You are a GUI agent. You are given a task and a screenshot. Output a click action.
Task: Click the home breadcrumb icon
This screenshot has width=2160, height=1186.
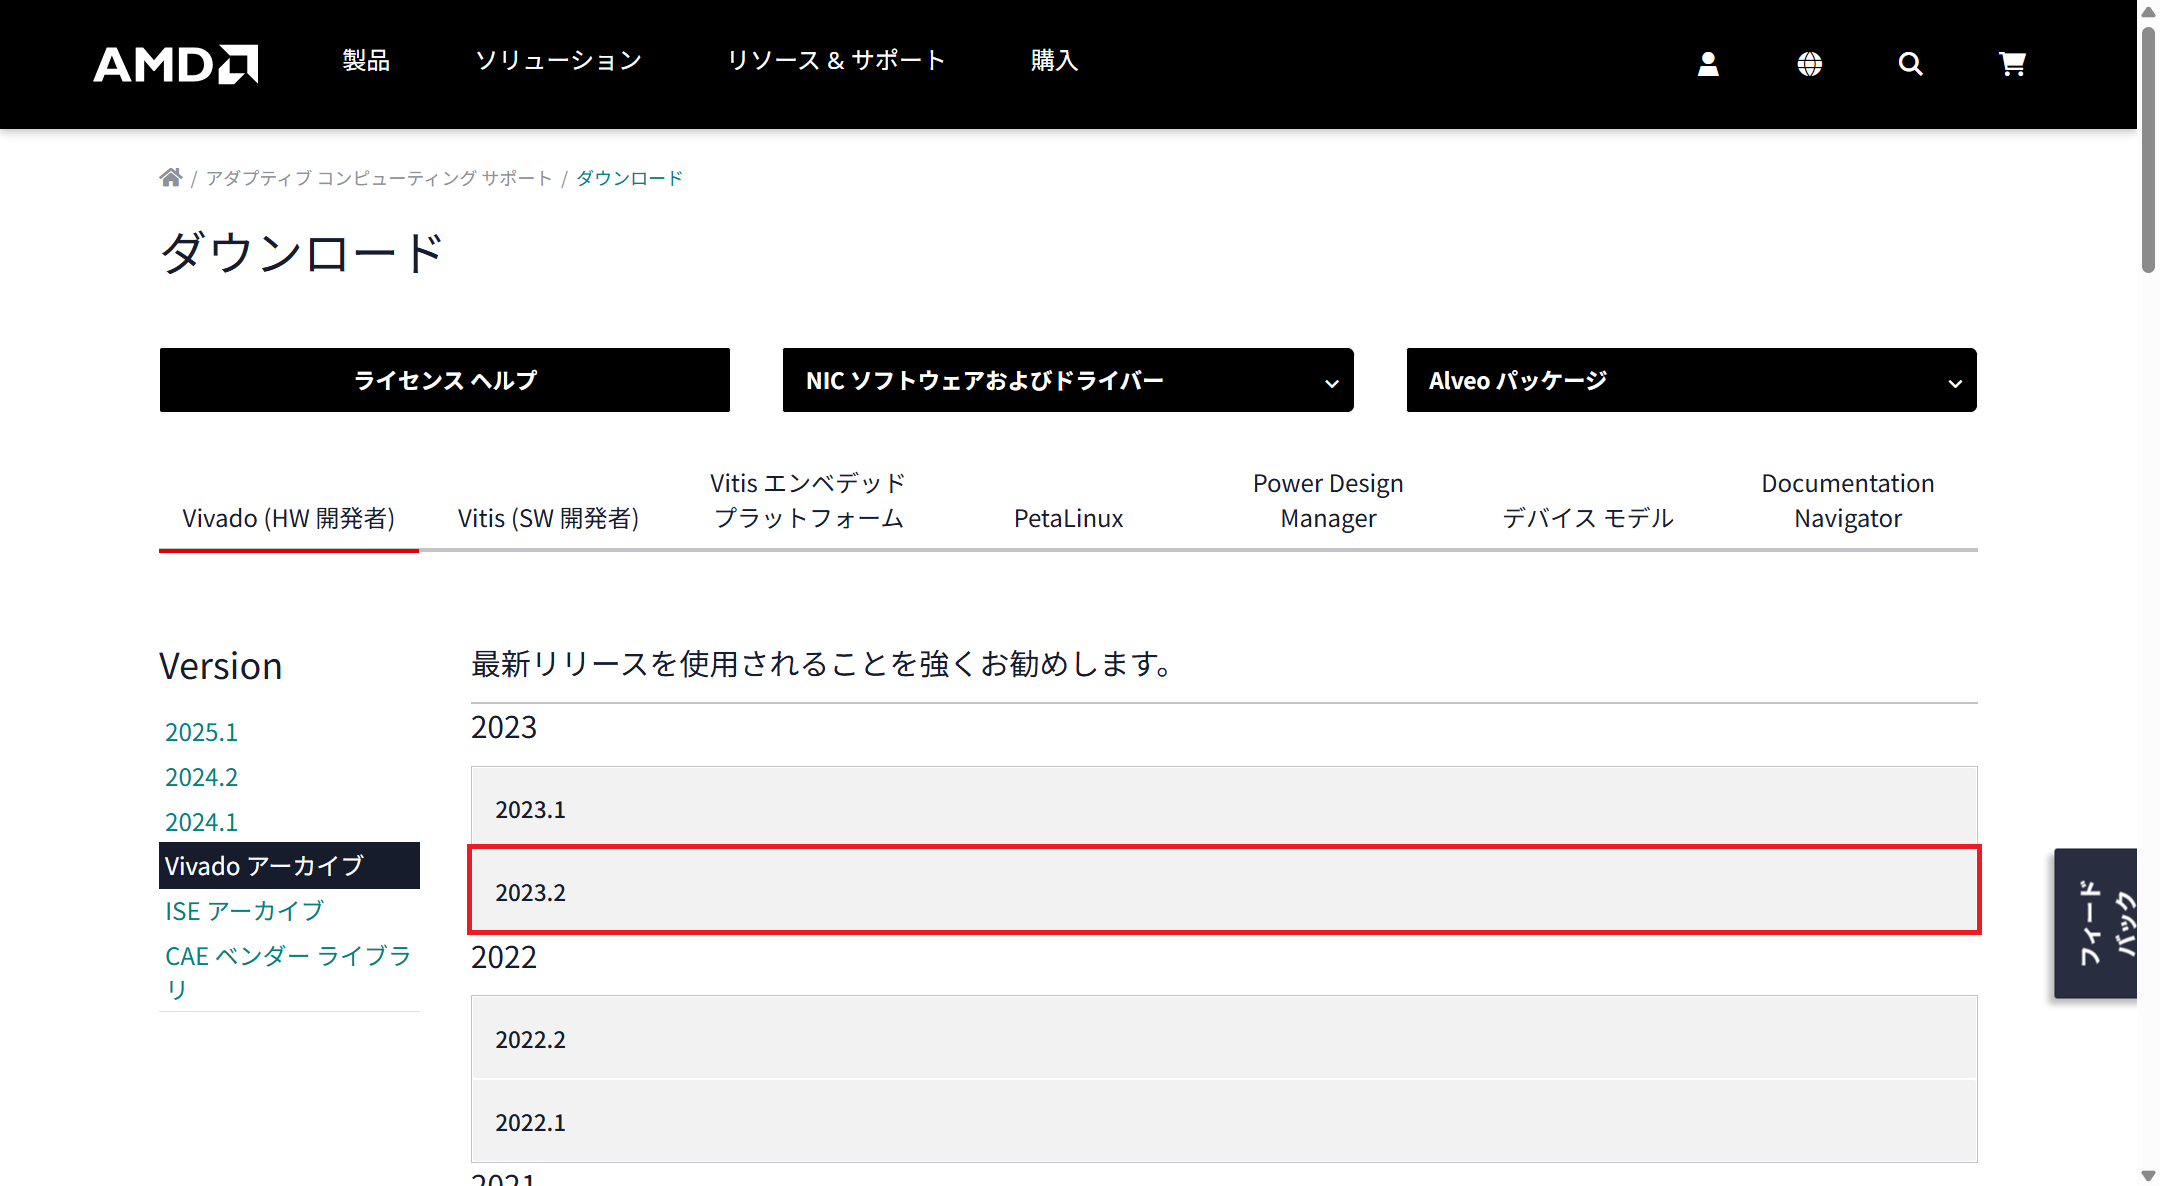[171, 178]
